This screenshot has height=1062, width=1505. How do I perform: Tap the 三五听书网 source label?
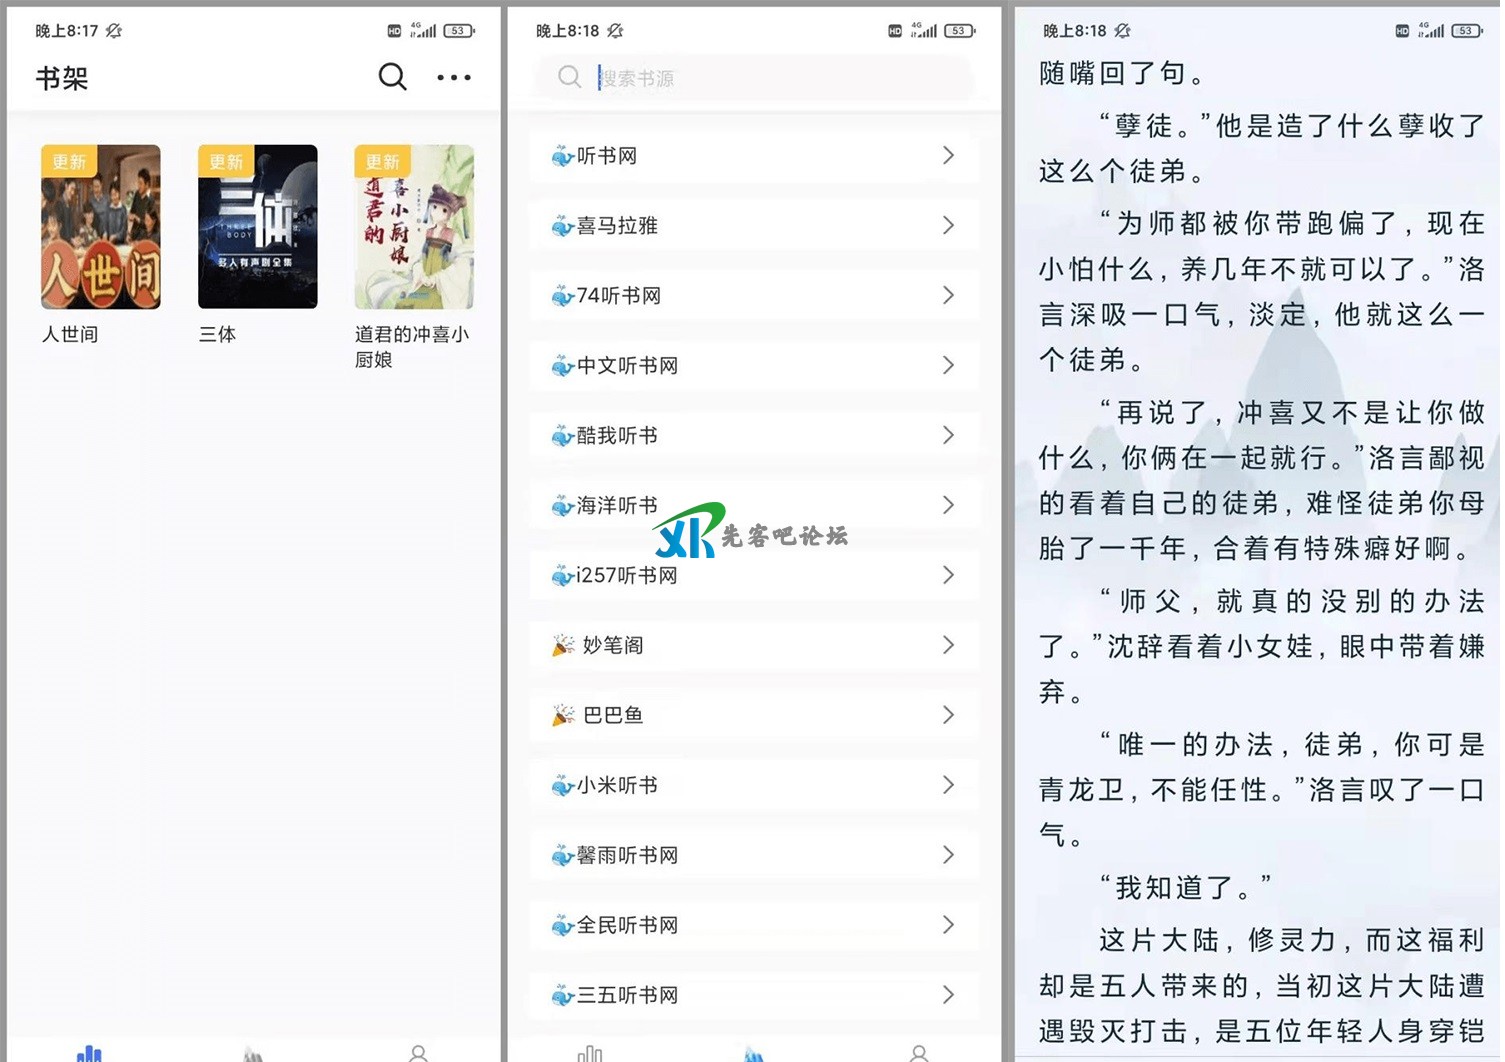[x=627, y=996]
